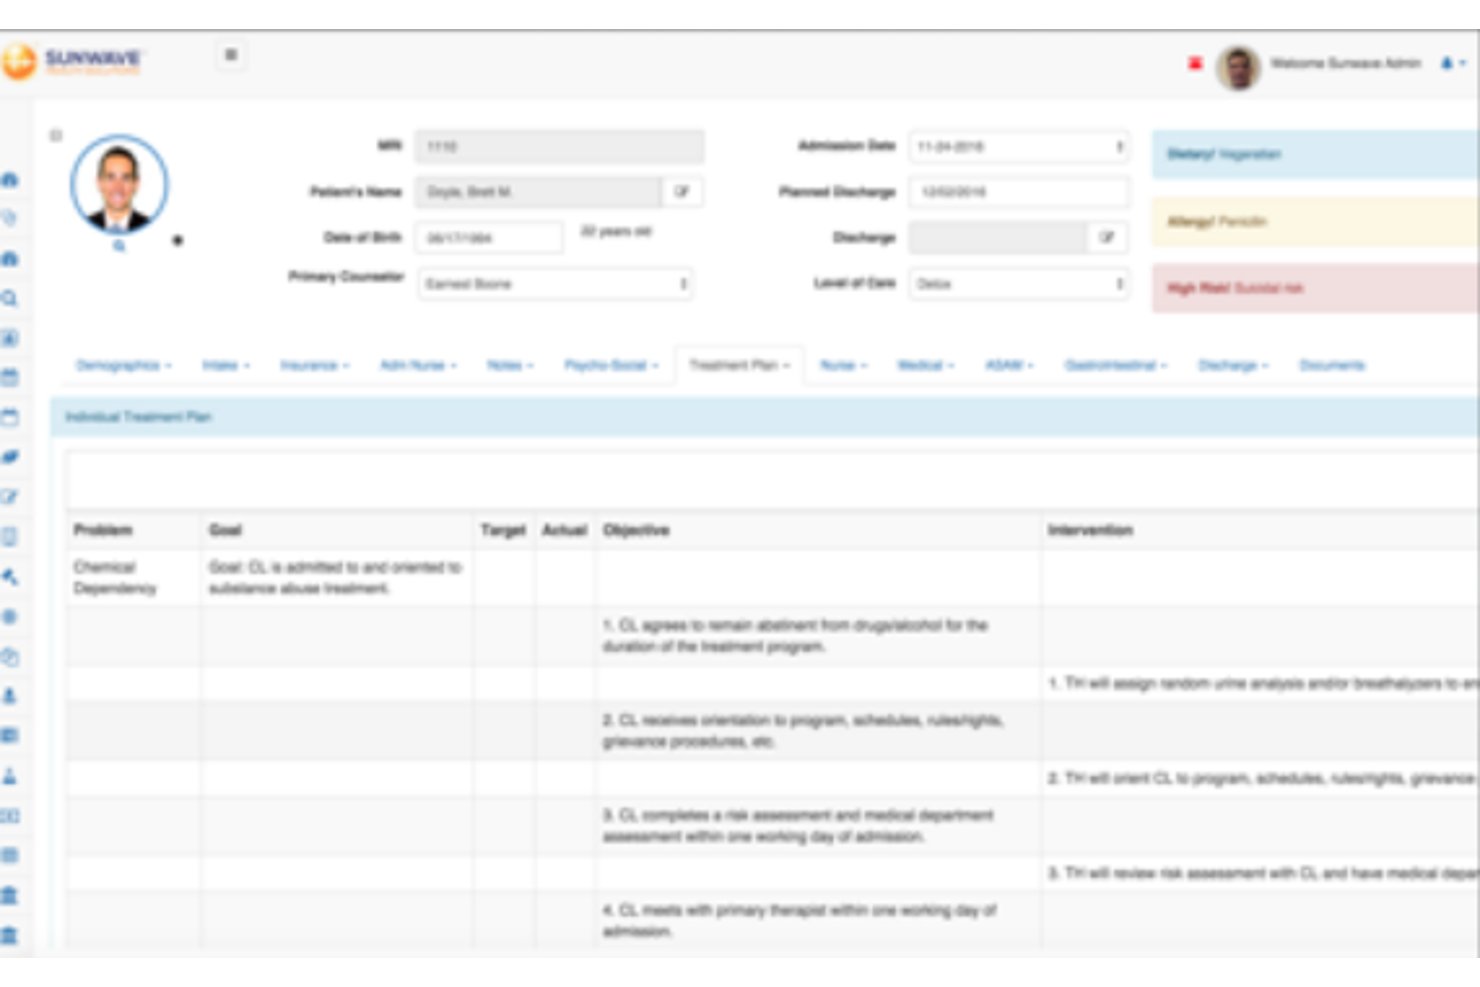Screen dimensions: 1480x987
Task: Click the Goal text about substance abuse treatment
Action: (x=335, y=577)
